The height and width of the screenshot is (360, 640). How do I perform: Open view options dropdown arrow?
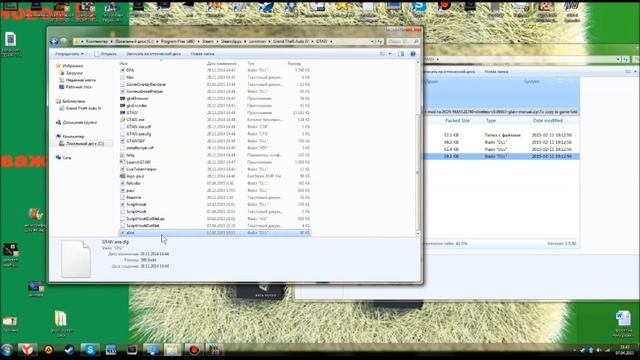389,54
